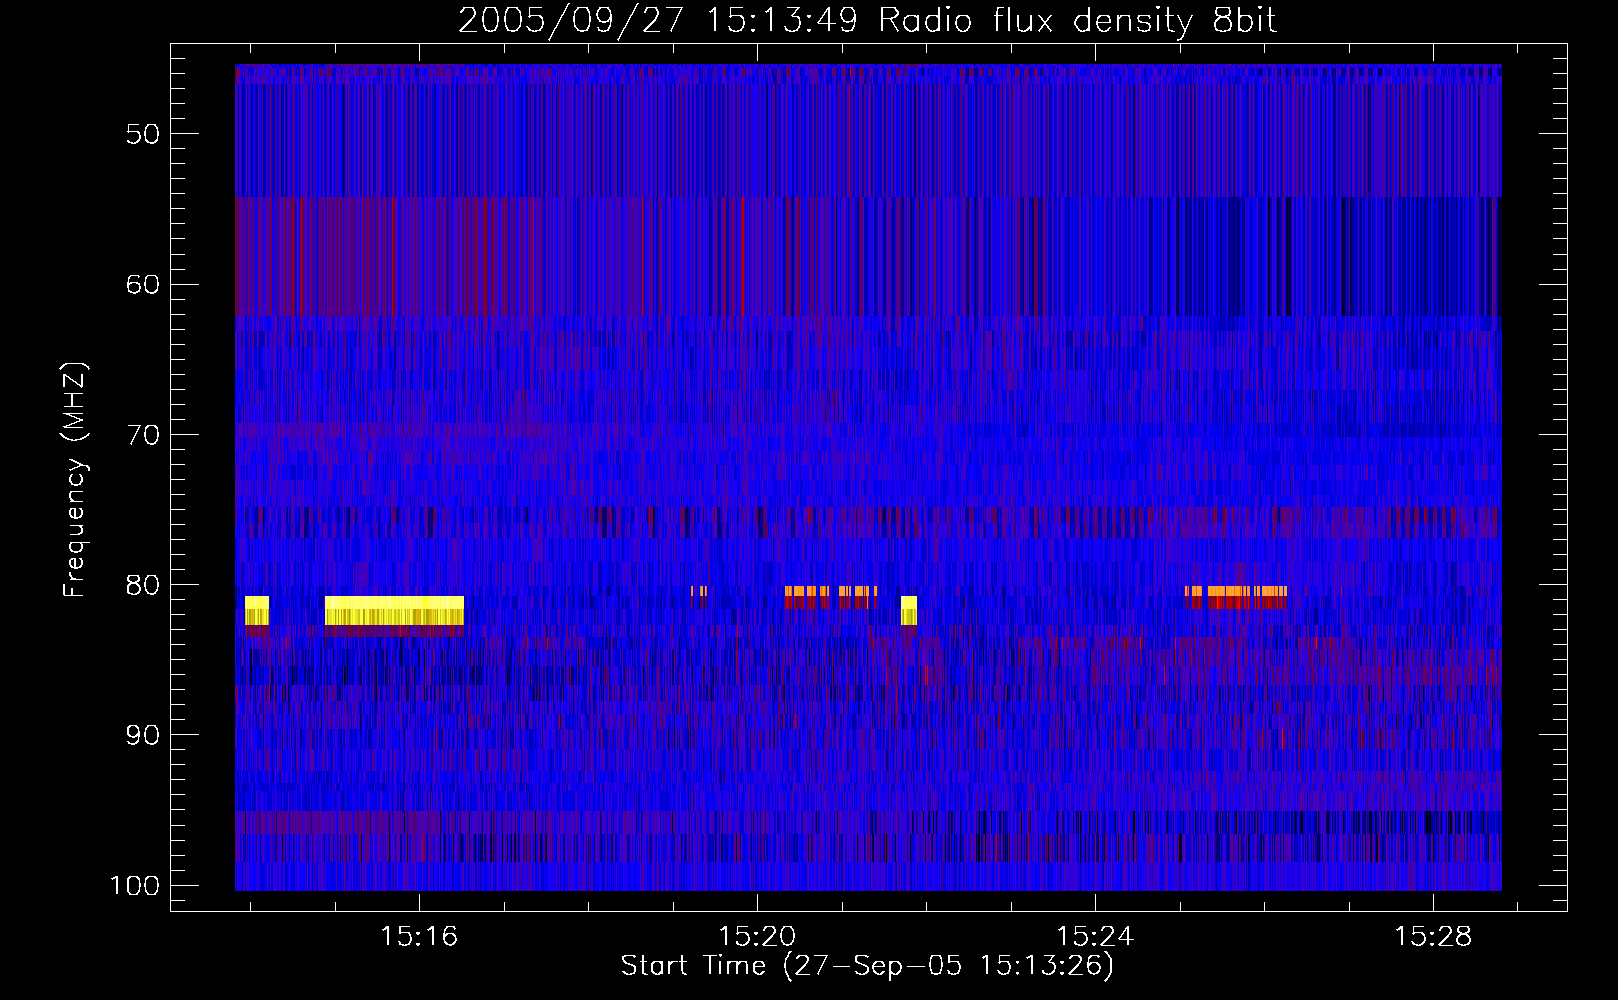Viewport: 1618px width, 1000px height.
Task: Click the "Start Time (27-Sep-05 15:13:26)" x-axis label
Action: point(867,966)
